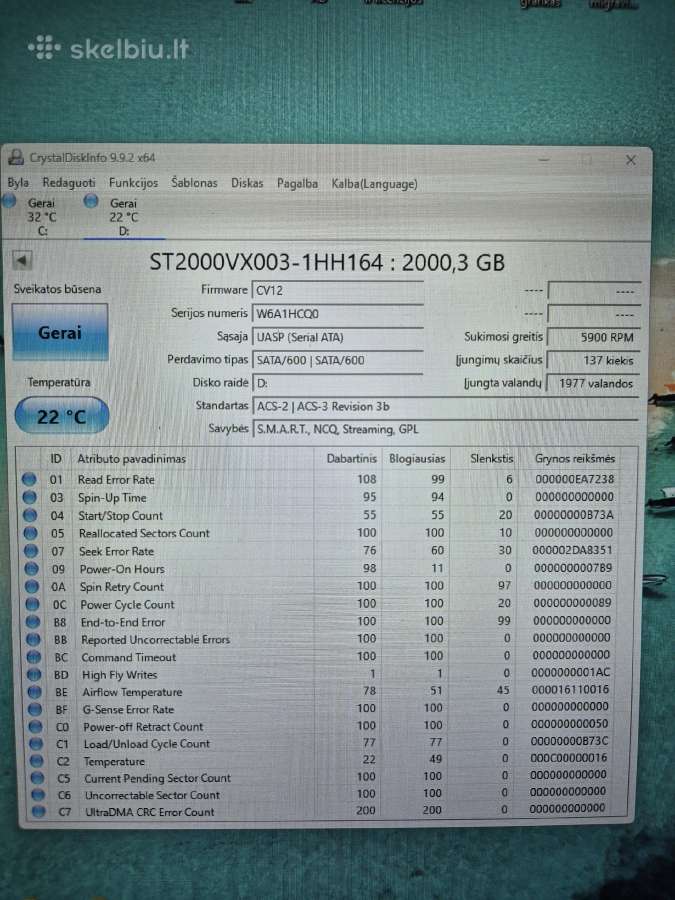Screen dimensions: 675x900
Task: Select the UltraDMA CRC Error Count text
Action: pos(149,812)
